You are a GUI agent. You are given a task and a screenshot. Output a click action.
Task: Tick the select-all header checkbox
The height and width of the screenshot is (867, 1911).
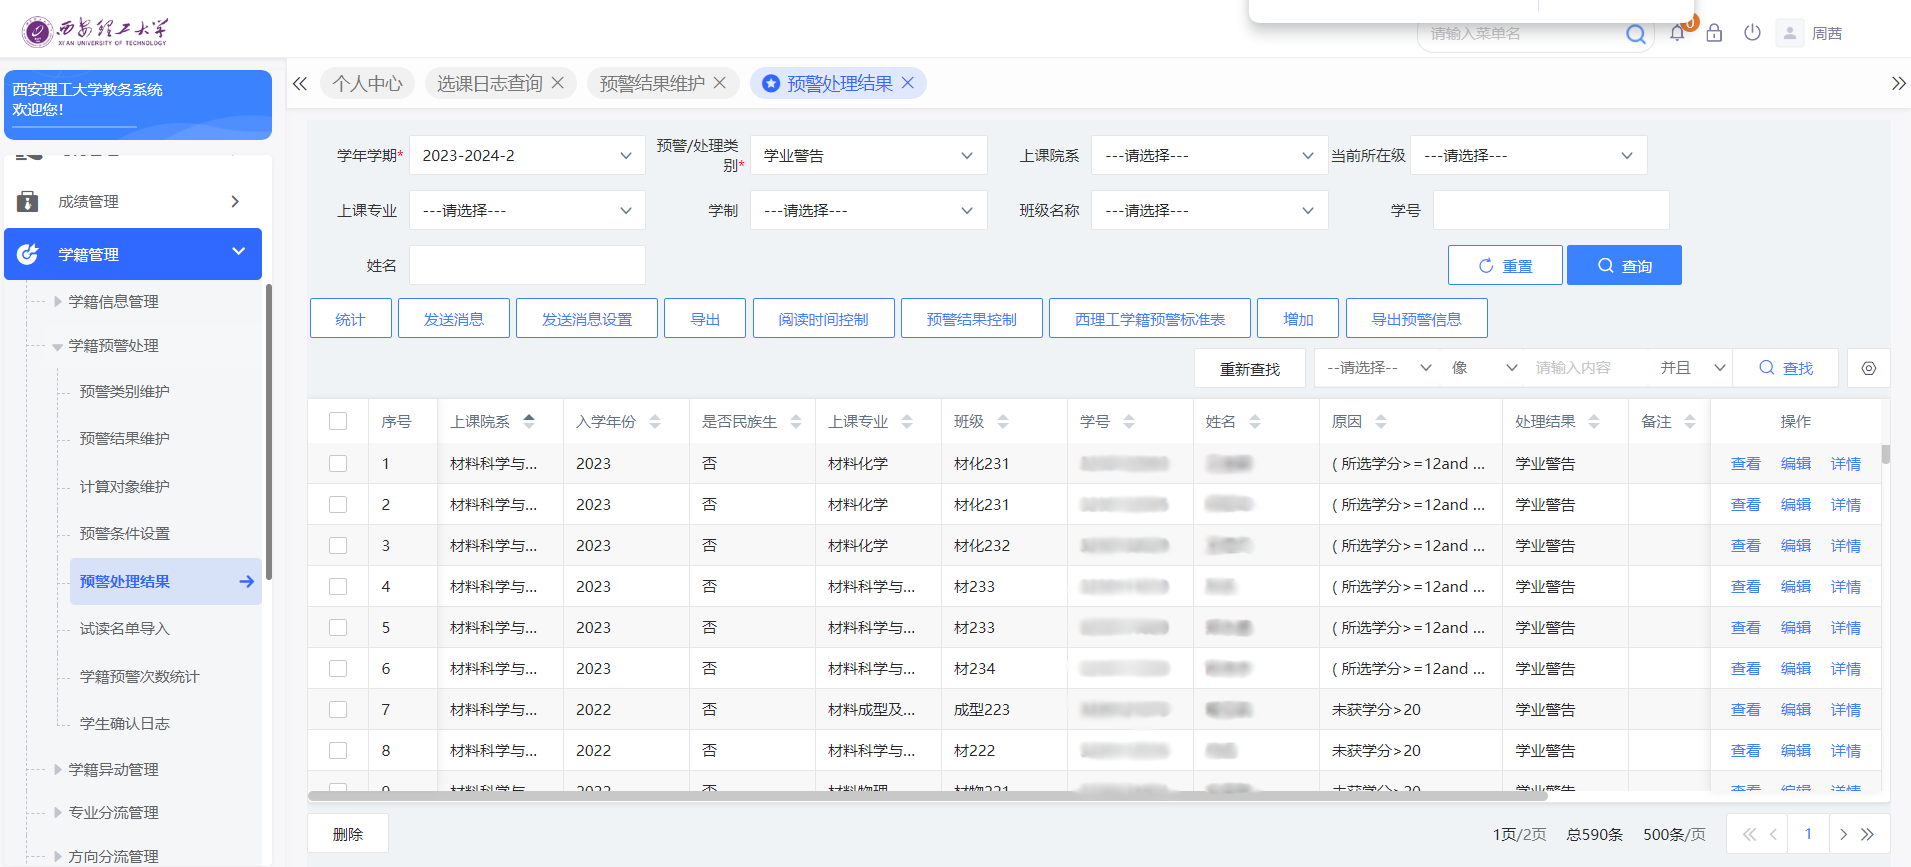pos(338,421)
